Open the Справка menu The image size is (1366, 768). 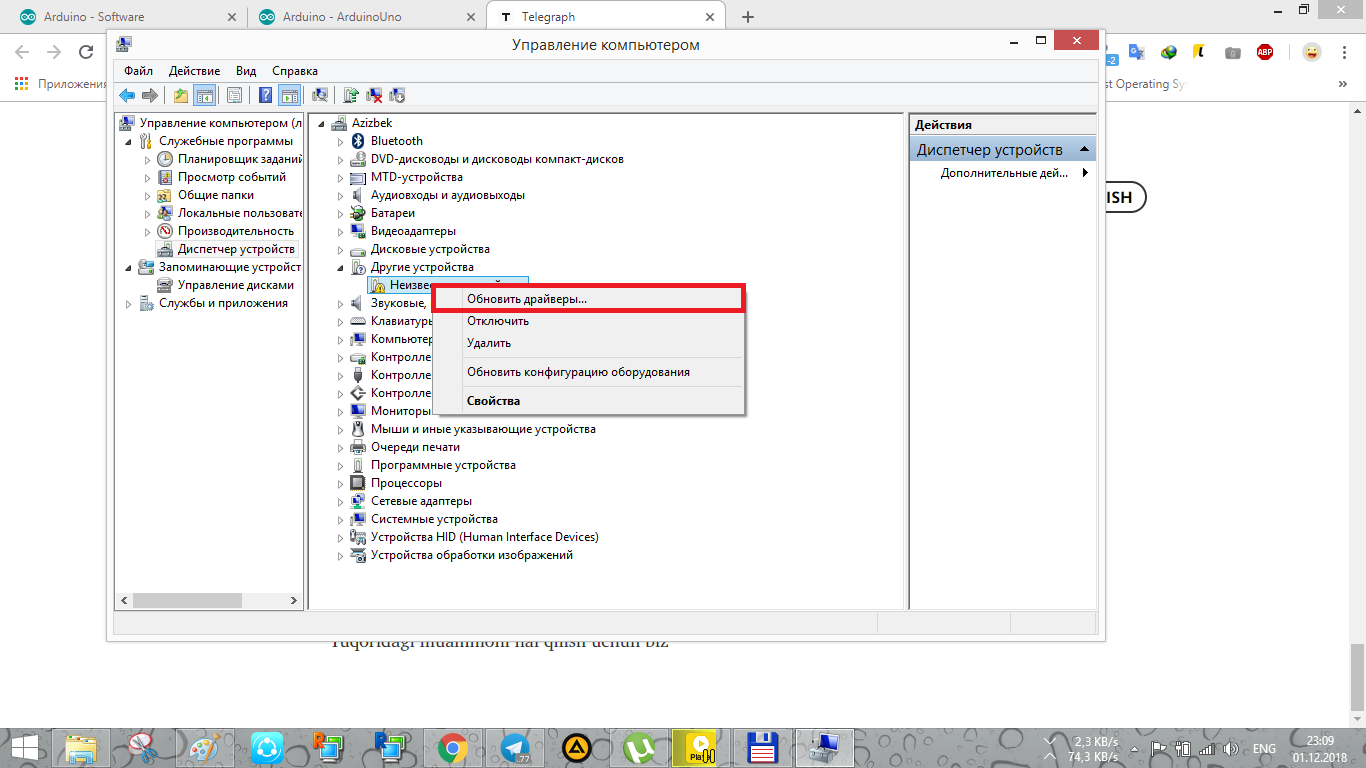(295, 71)
